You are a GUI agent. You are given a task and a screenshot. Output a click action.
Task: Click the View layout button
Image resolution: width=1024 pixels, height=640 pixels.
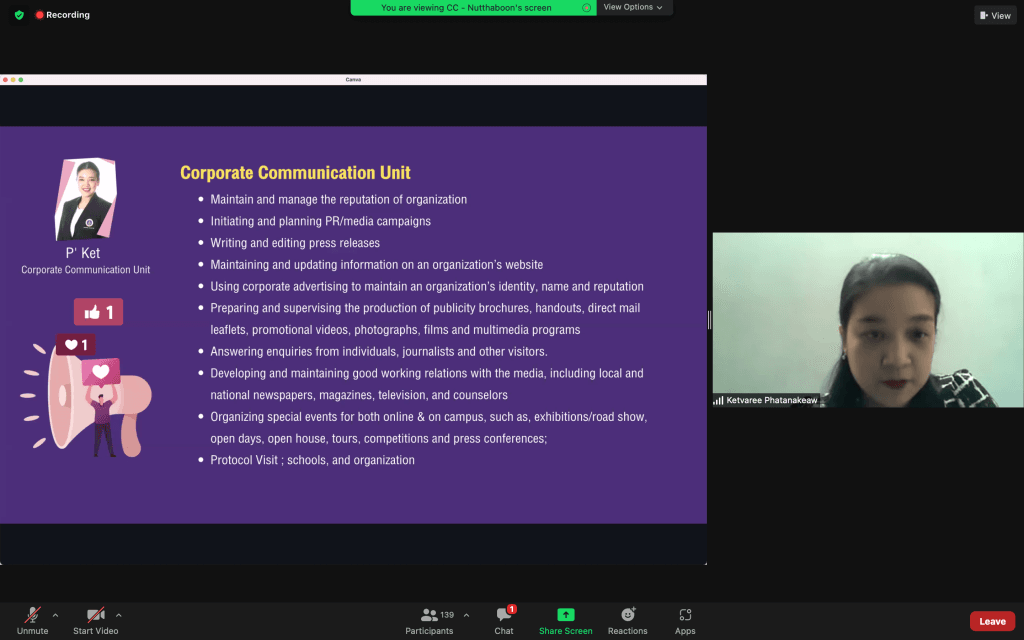[x=995, y=15]
